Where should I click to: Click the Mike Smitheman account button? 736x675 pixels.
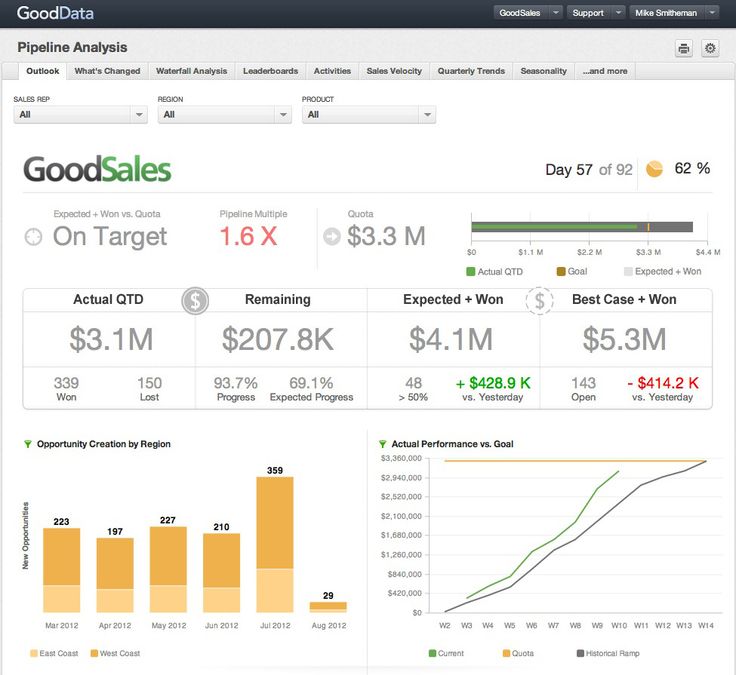coord(667,13)
